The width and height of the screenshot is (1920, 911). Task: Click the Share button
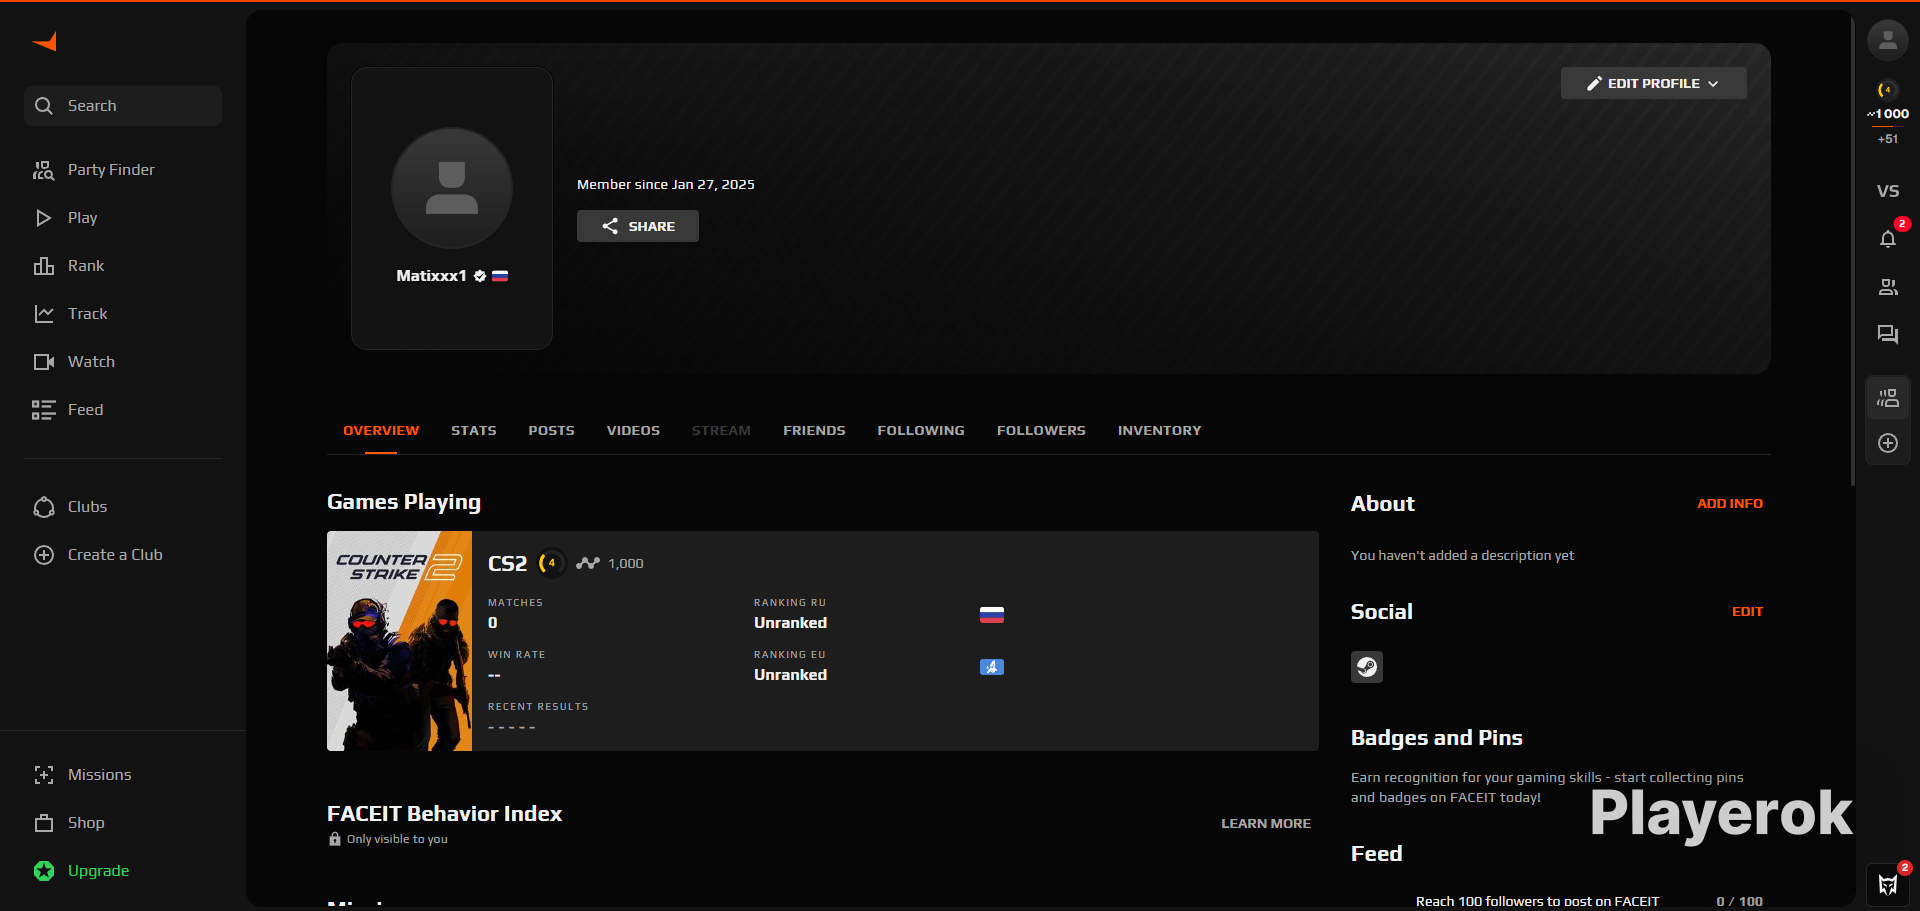click(637, 227)
